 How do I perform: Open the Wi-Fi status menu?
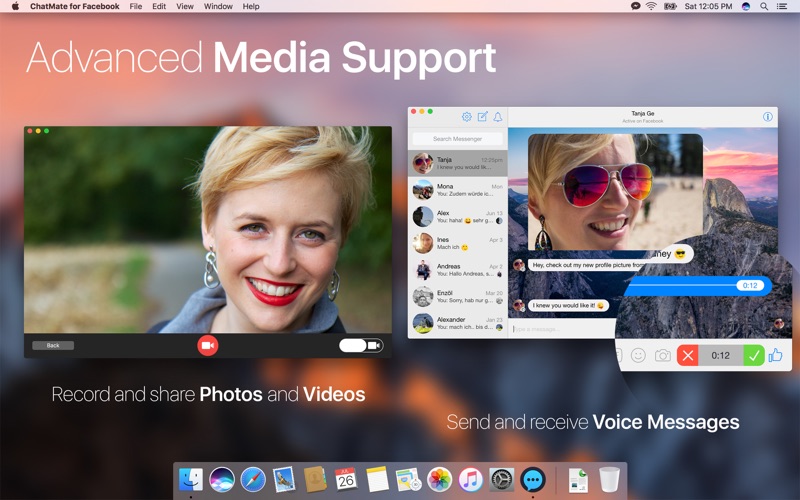(651, 6)
